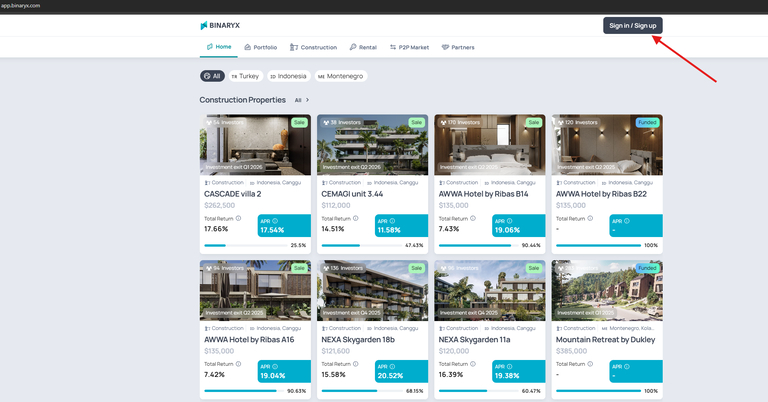Switch to the Home tab
This screenshot has width=768, height=402.
coord(219,47)
